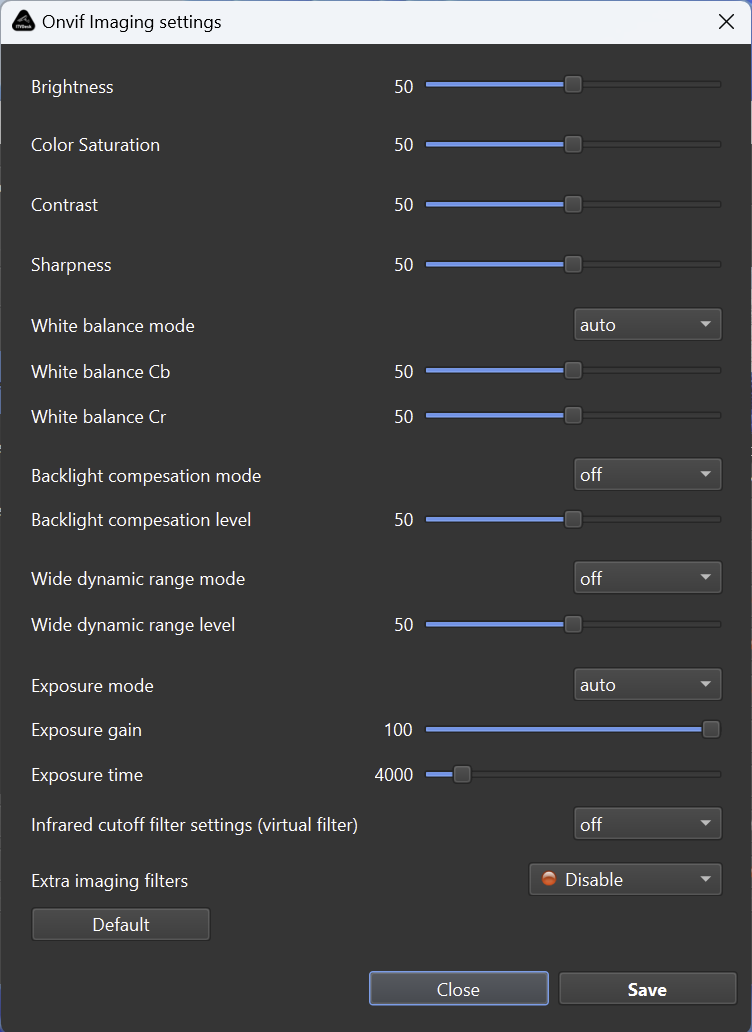Viewport: 752px width, 1032px height.
Task: Click the Contrast slider thumb
Action: [573, 204]
